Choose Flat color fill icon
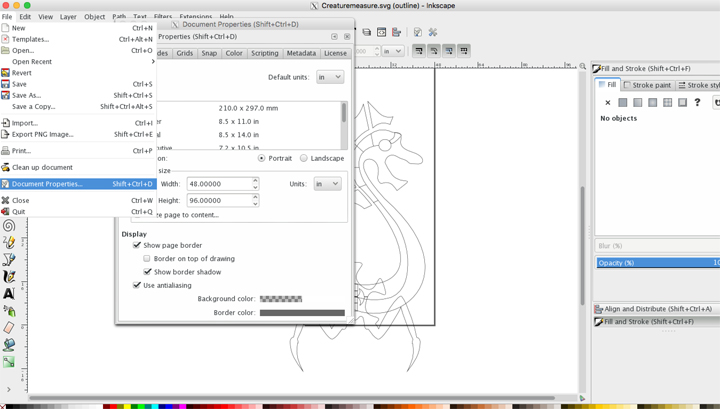 (x=623, y=102)
